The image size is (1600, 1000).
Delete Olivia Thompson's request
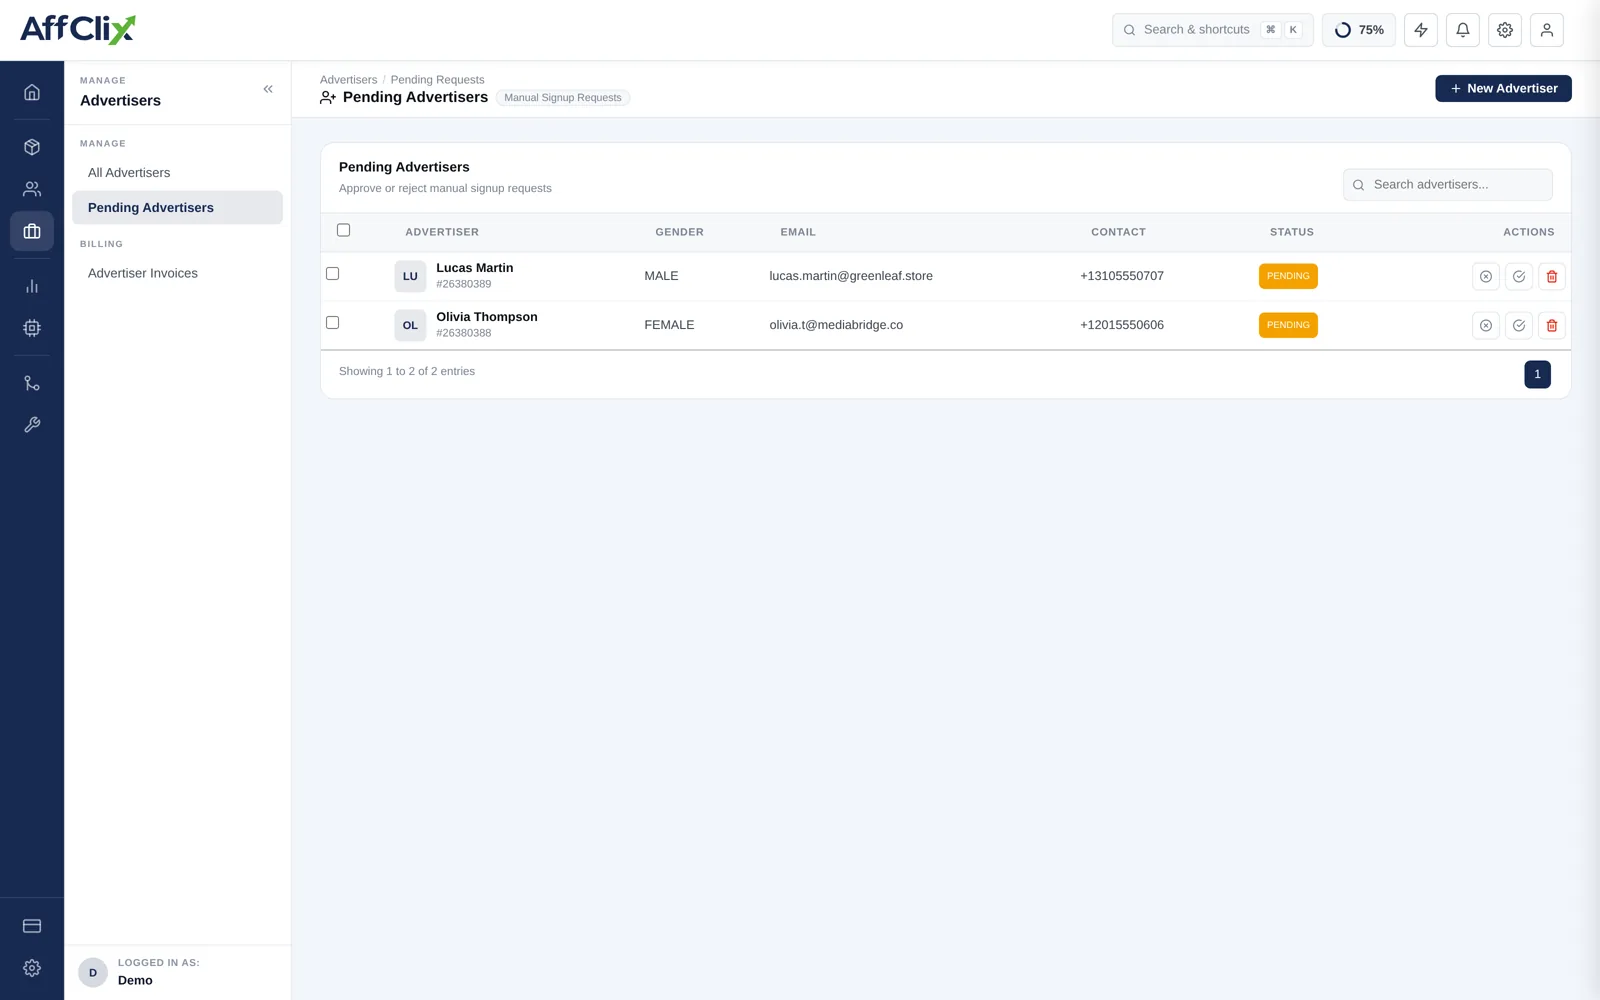[1552, 325]
